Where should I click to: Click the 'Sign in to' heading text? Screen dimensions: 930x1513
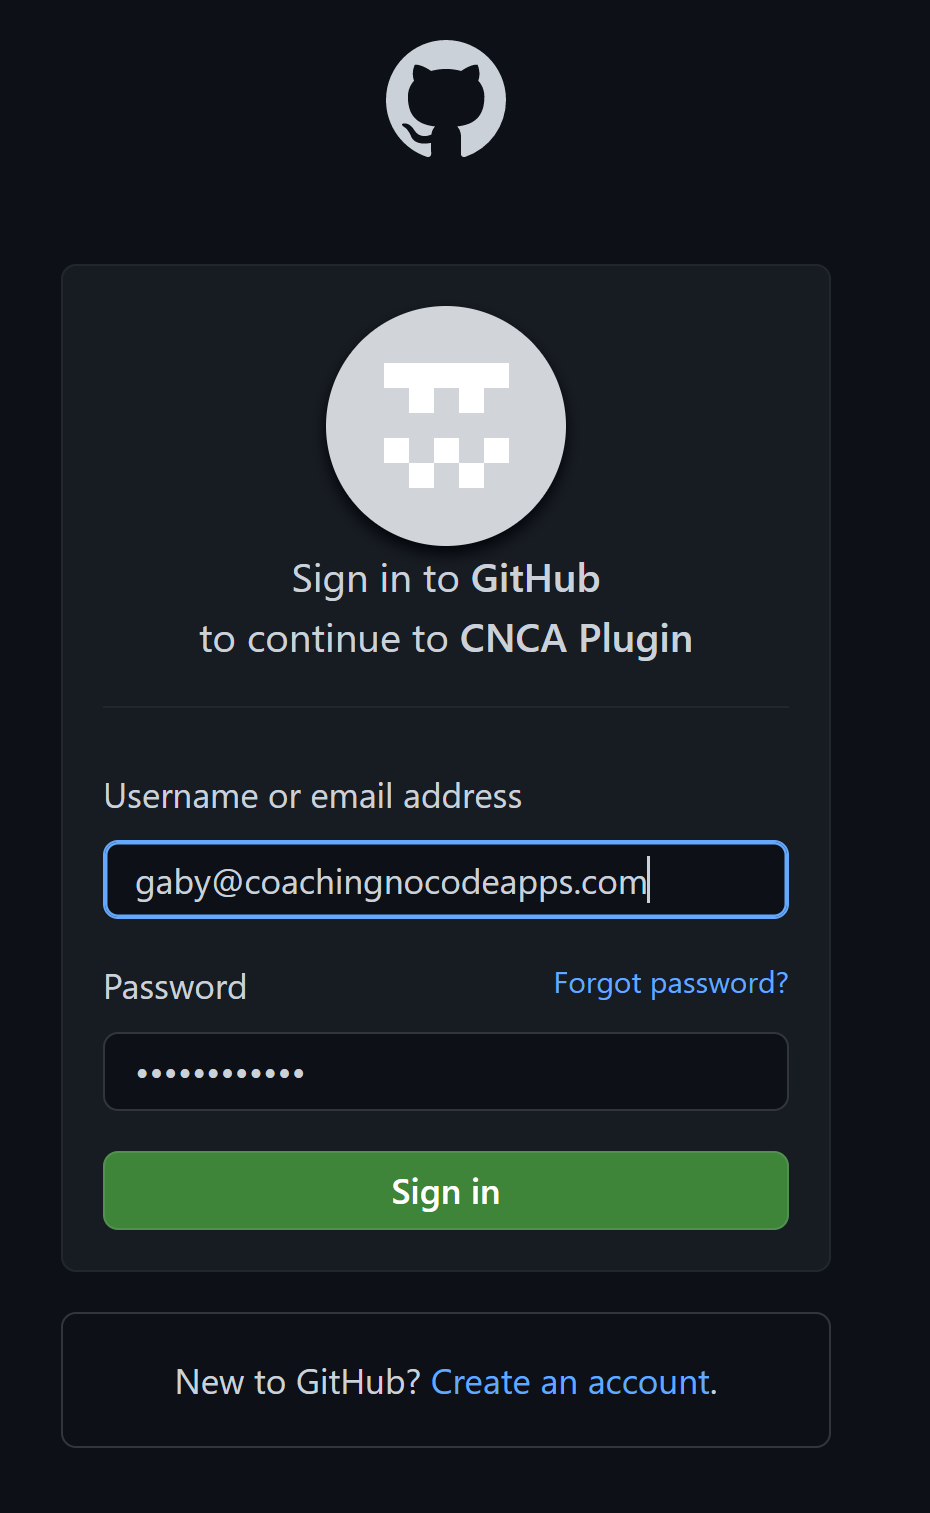[375, 579]
